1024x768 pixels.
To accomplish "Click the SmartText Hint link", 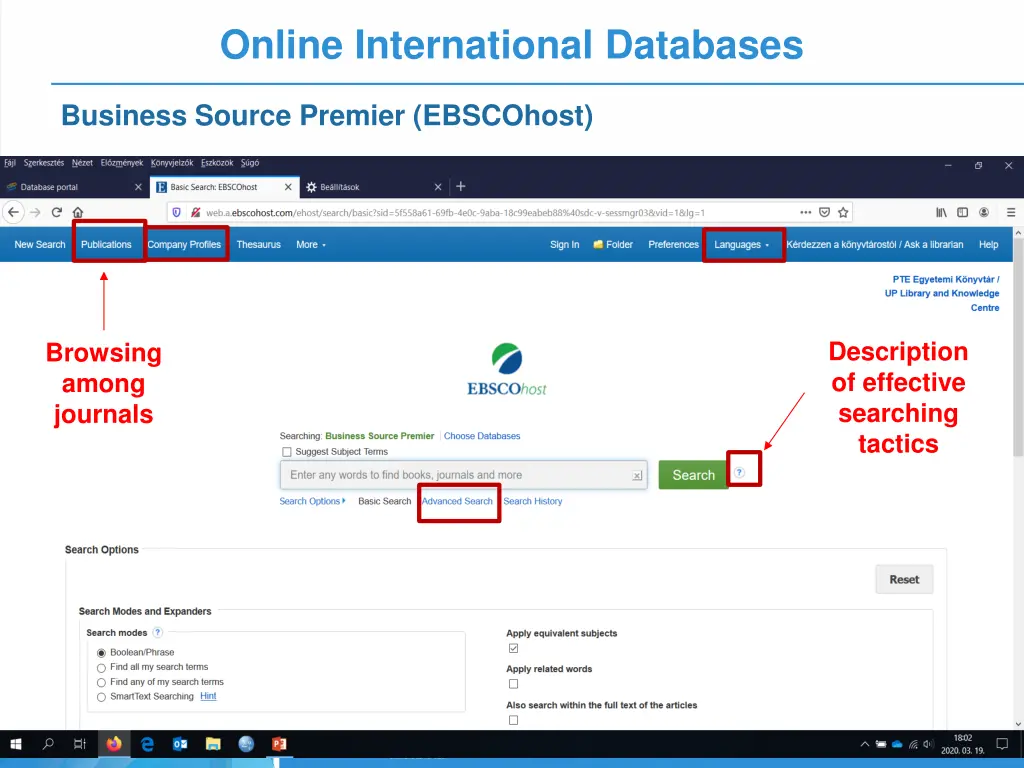I will [x=208, y=696].
